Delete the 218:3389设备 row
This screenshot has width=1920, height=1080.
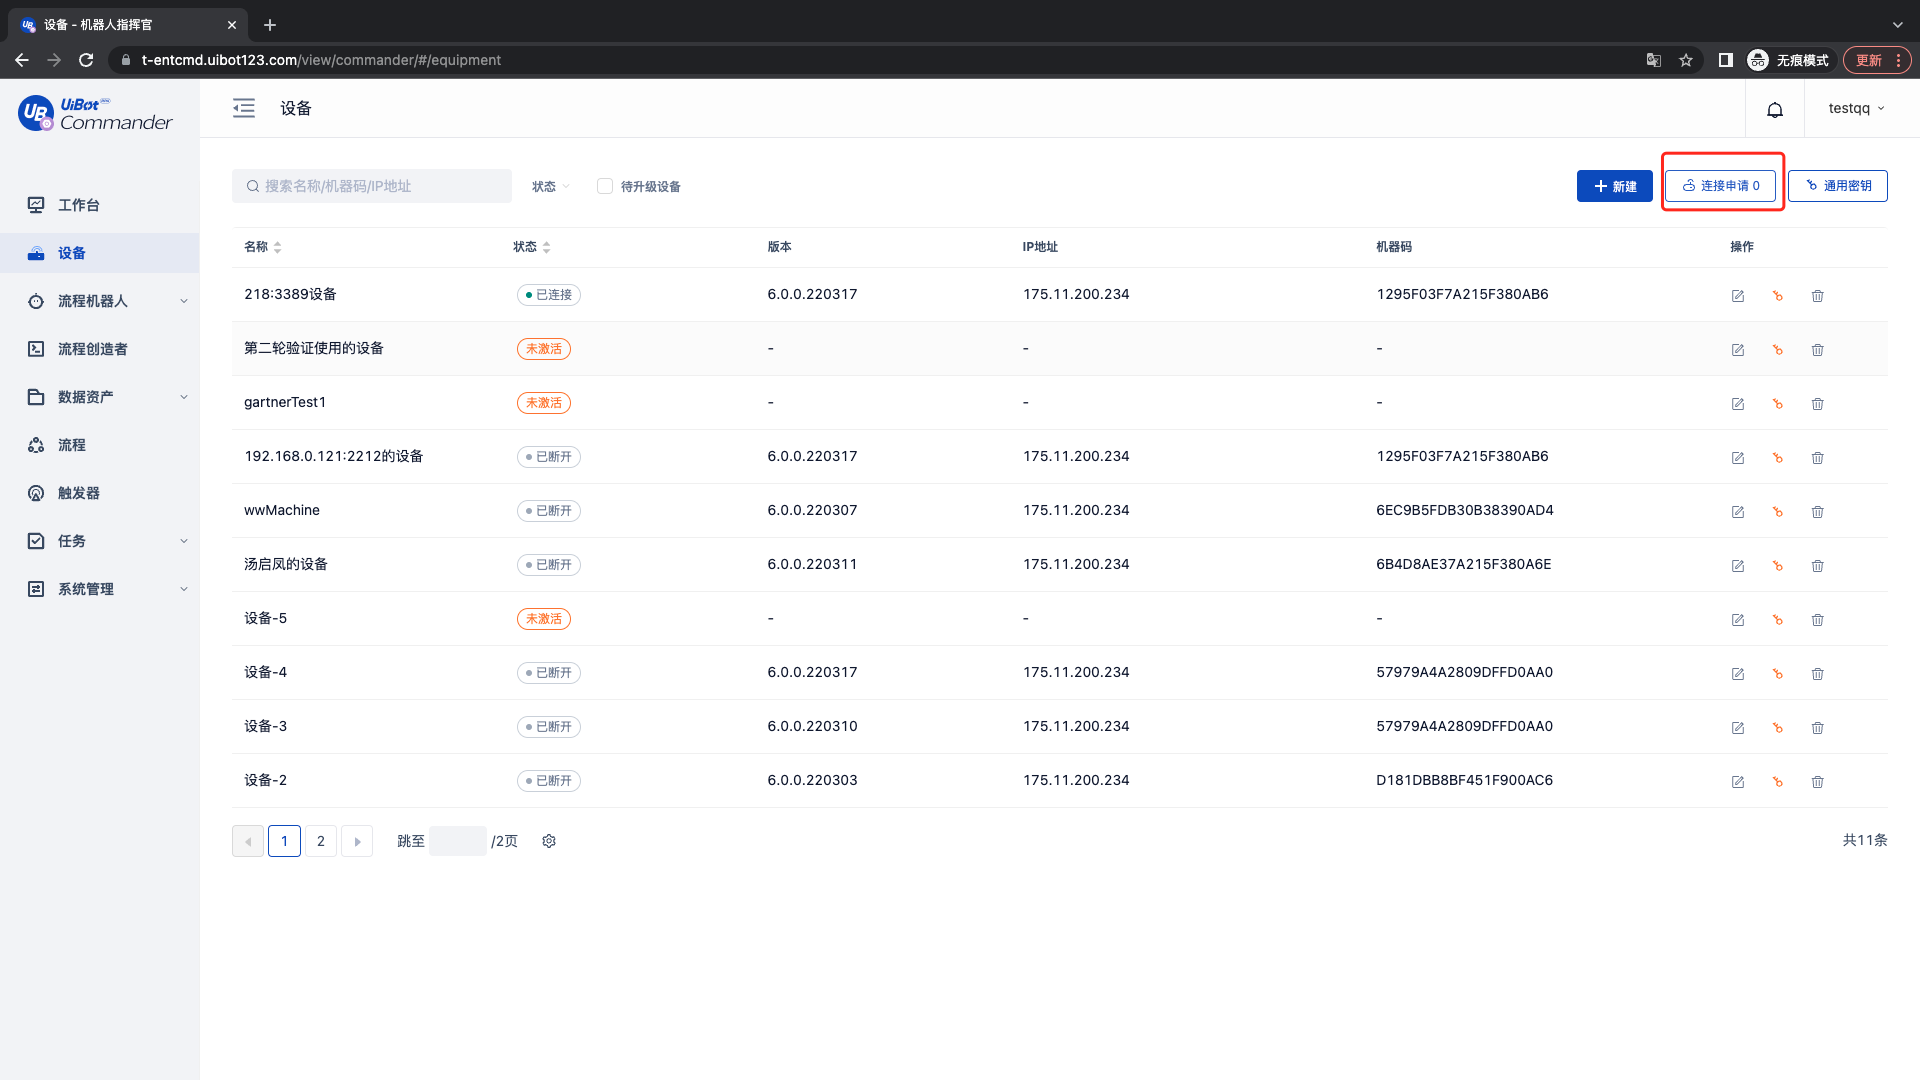(1818, 296)
